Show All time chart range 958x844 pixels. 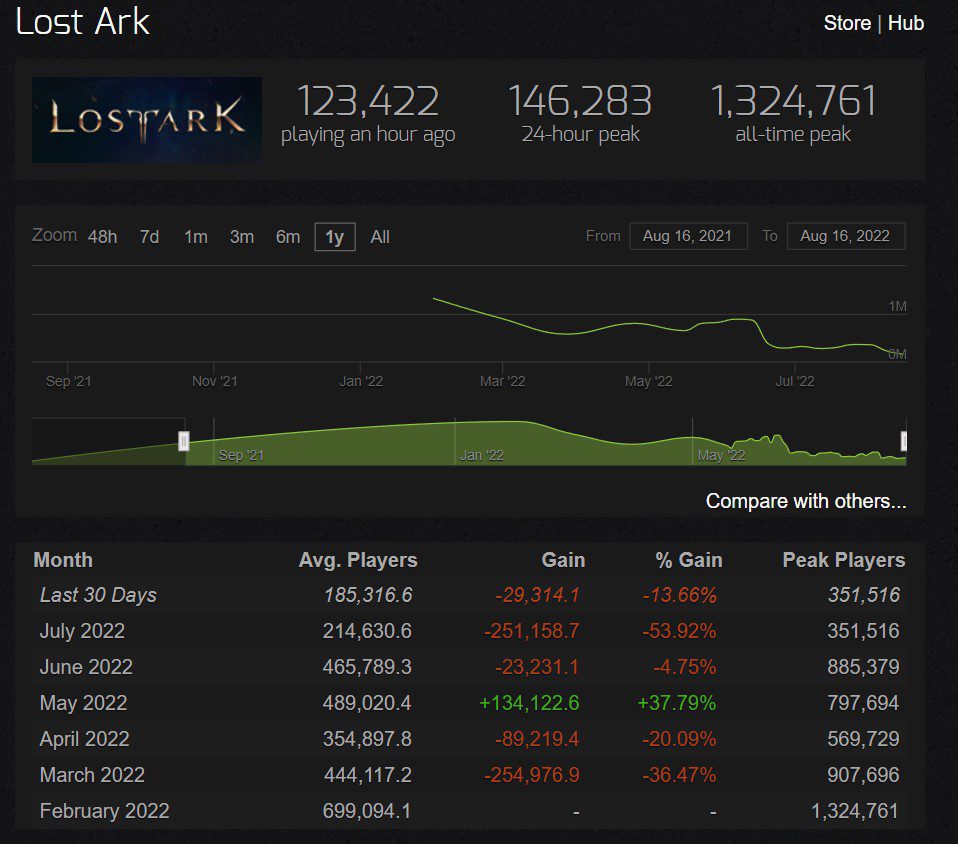380,237
